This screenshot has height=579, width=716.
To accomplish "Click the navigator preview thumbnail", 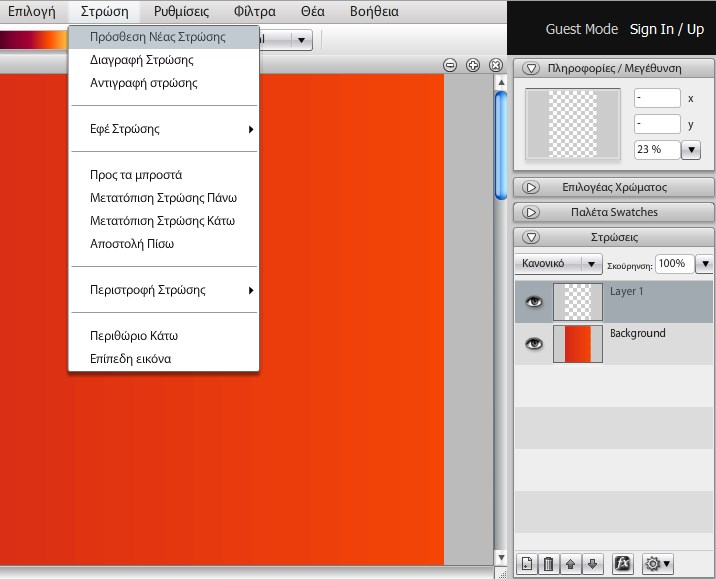I will coord(573,124).
